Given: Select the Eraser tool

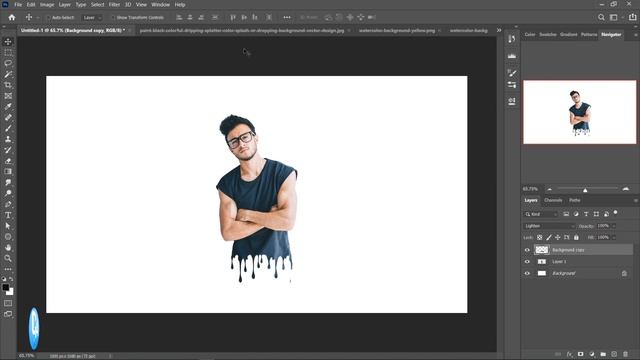Looking at the screenshot, I should point(8,161).
